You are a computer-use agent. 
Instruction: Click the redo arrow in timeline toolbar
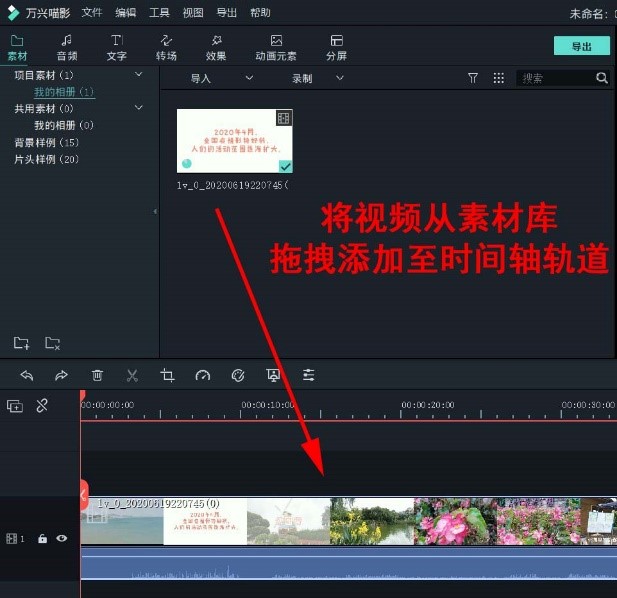click(62, 376)
